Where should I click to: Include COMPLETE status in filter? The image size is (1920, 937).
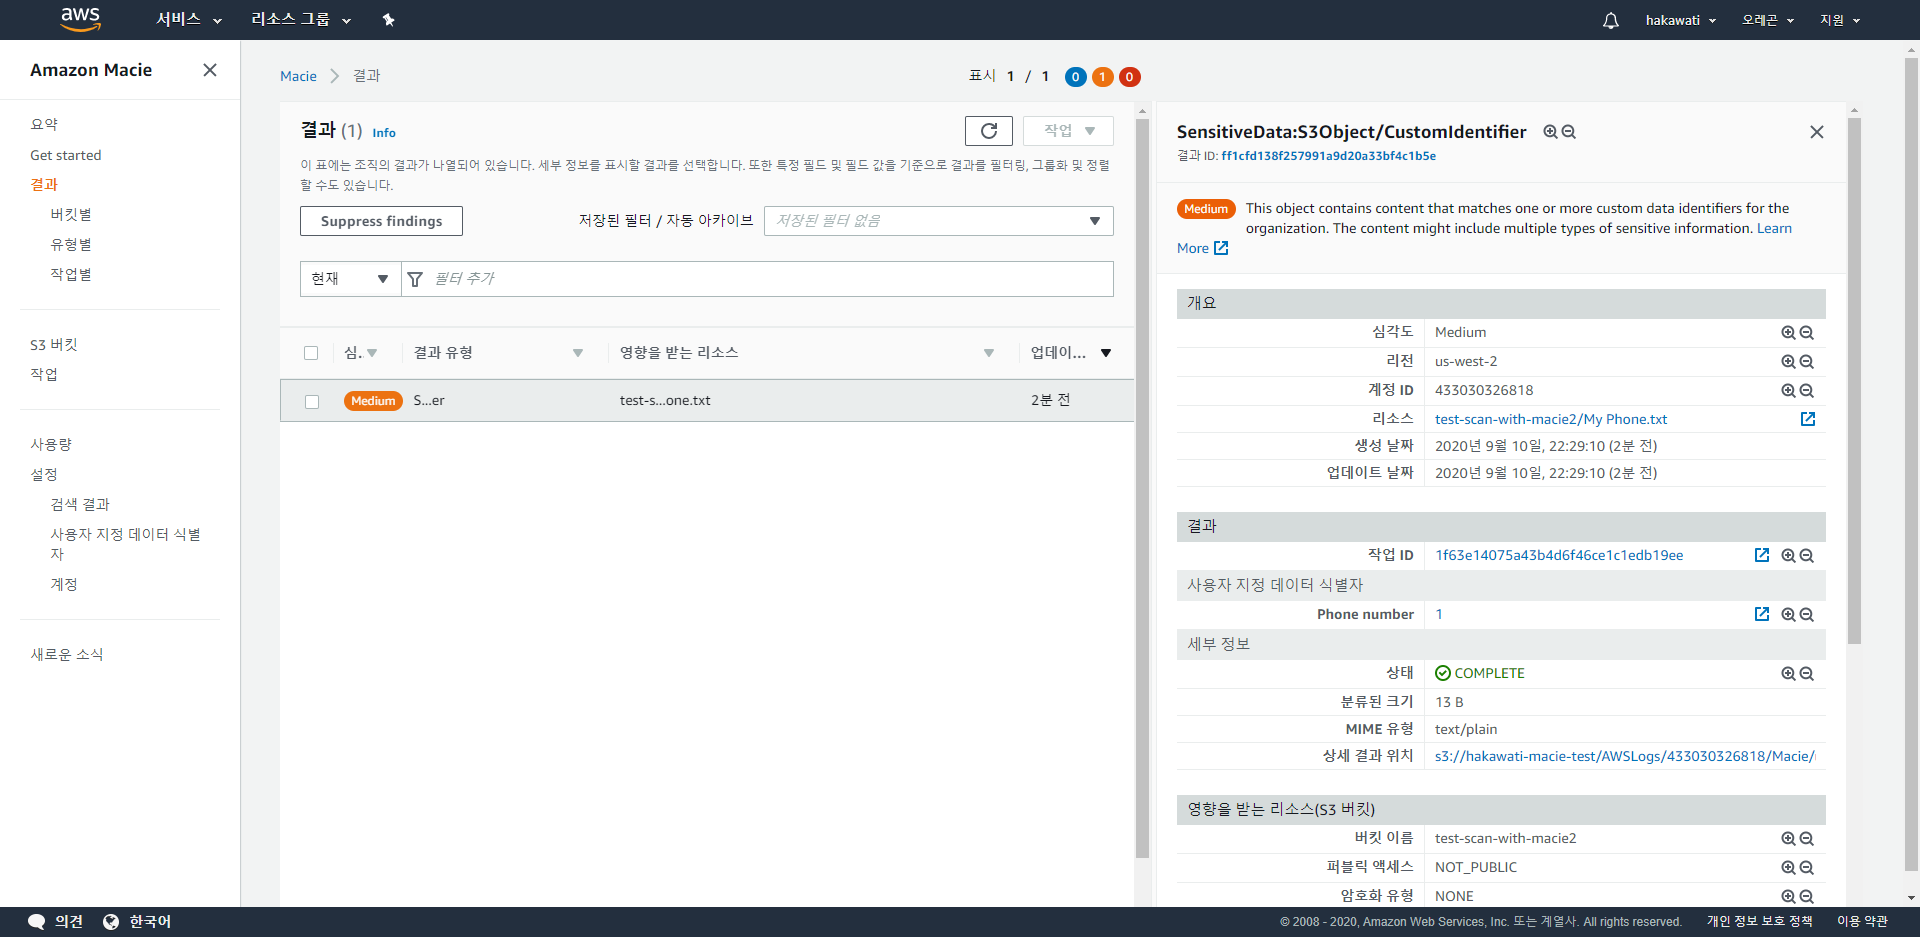[1788, 674]
